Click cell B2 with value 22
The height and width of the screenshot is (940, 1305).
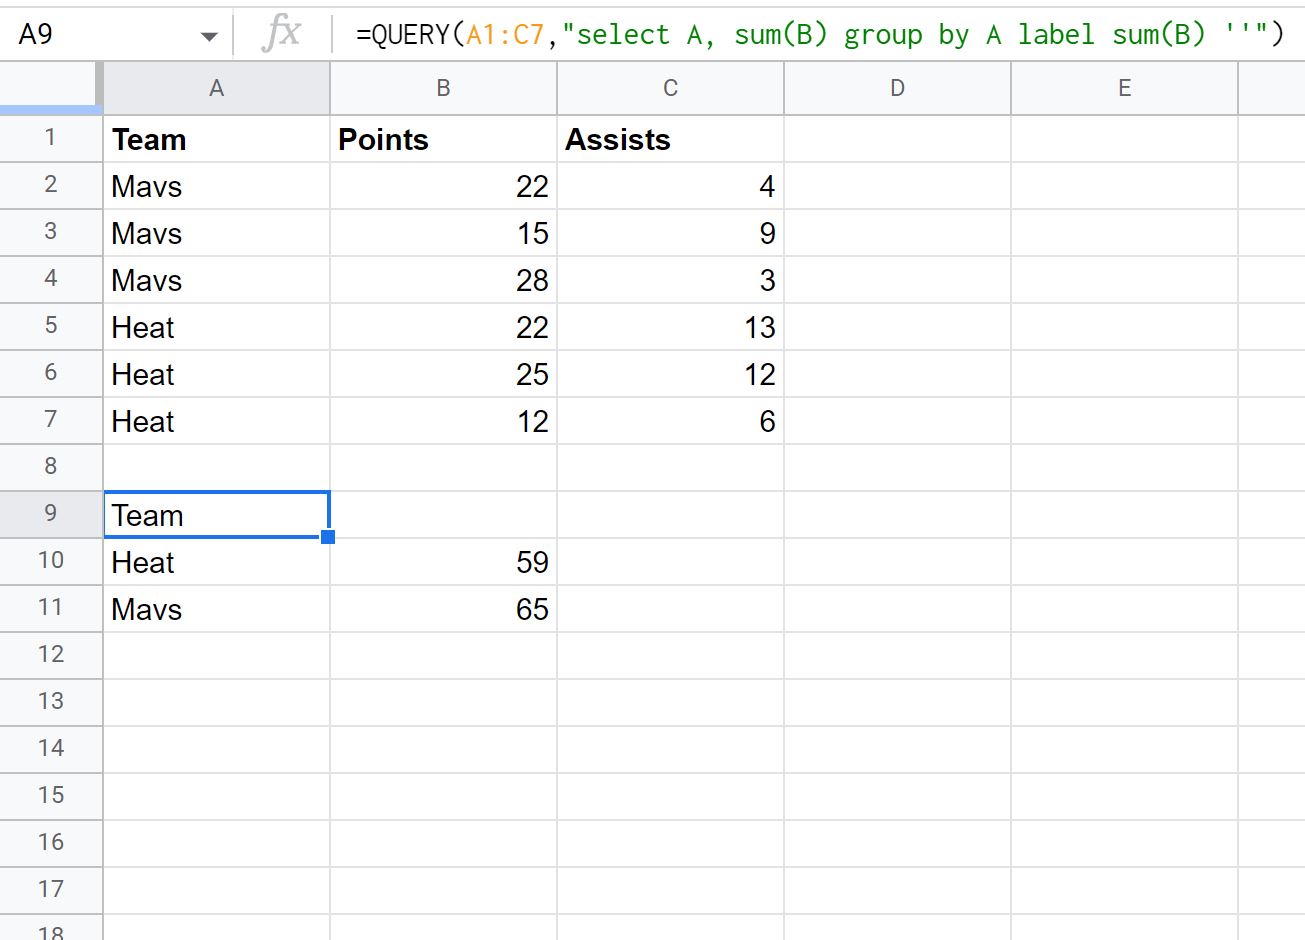[x=443, y=186]
